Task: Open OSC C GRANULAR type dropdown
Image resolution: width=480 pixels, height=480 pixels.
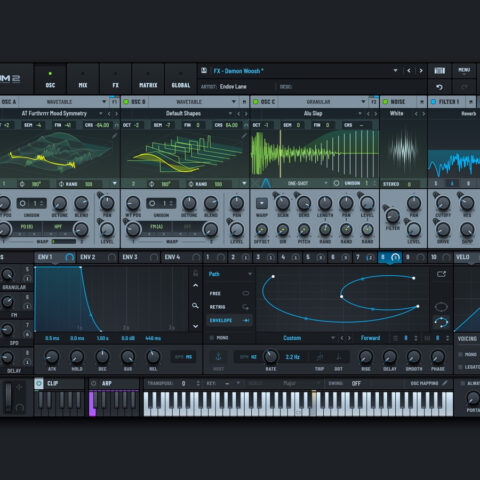Action: click(x=363, y=101)
